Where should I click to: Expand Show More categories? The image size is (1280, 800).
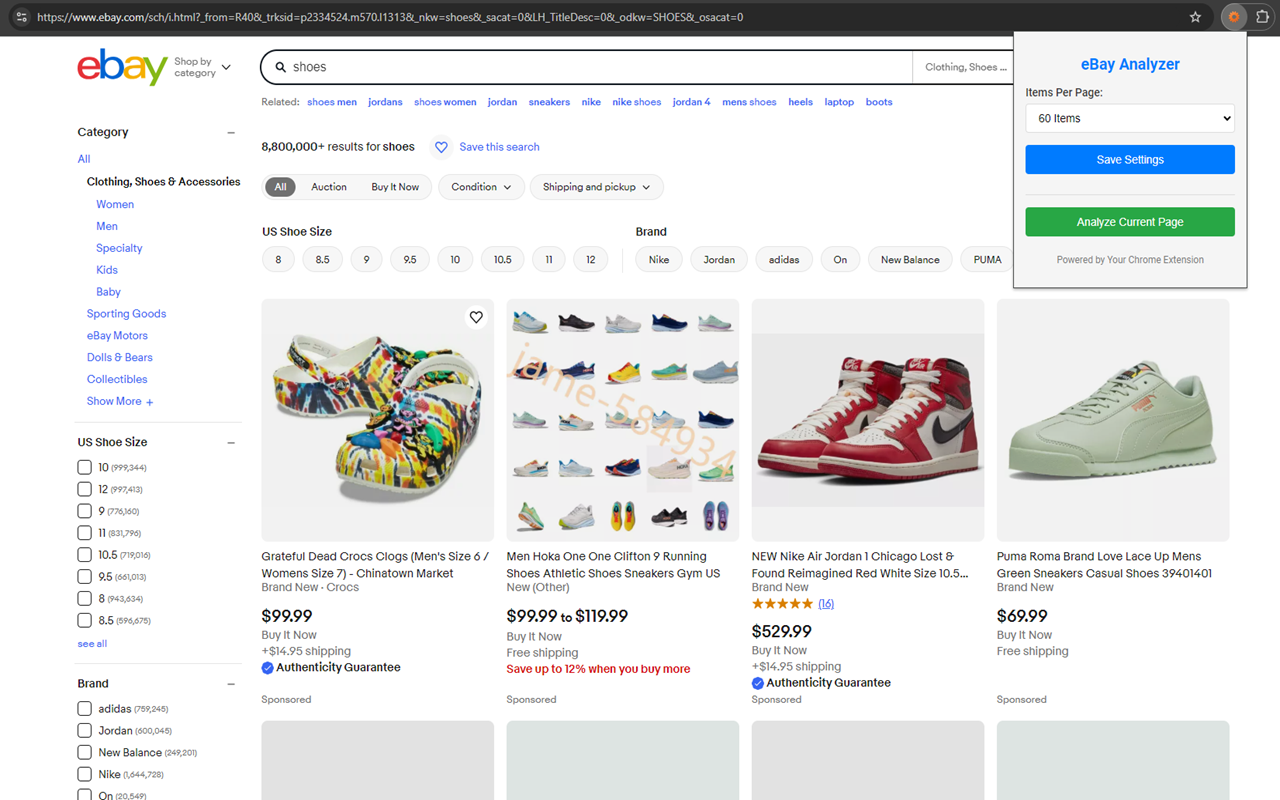(x=120, y=402)
